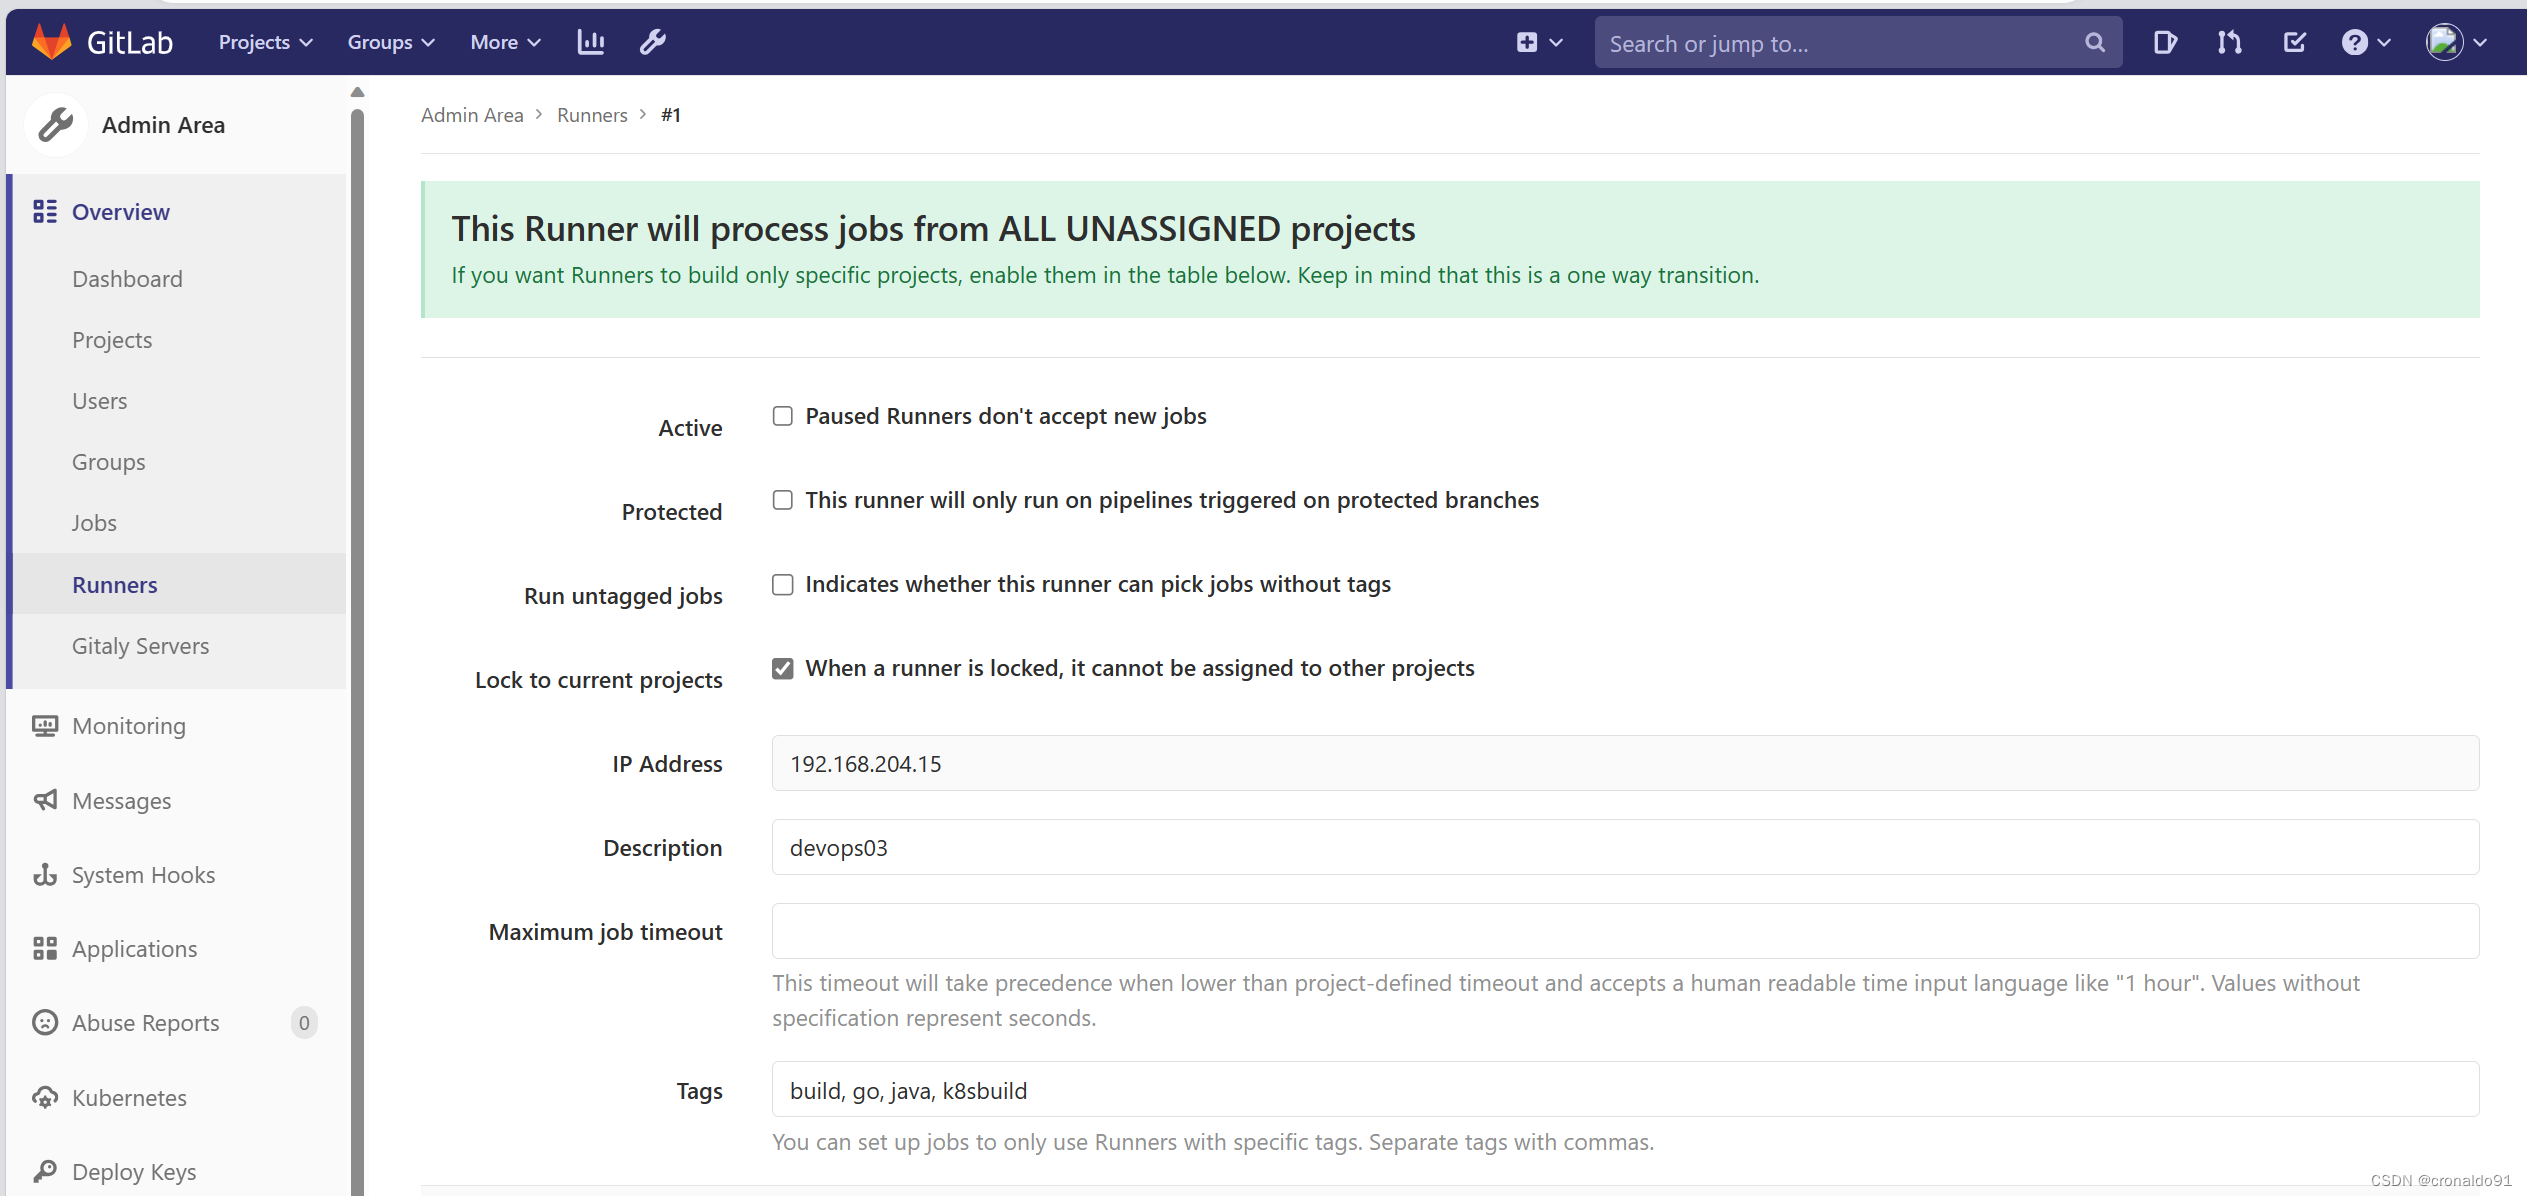Uncheck the lock to current projects checkbox
The width and height of the screenshot is (2527, 1196).
pos(782,668)
